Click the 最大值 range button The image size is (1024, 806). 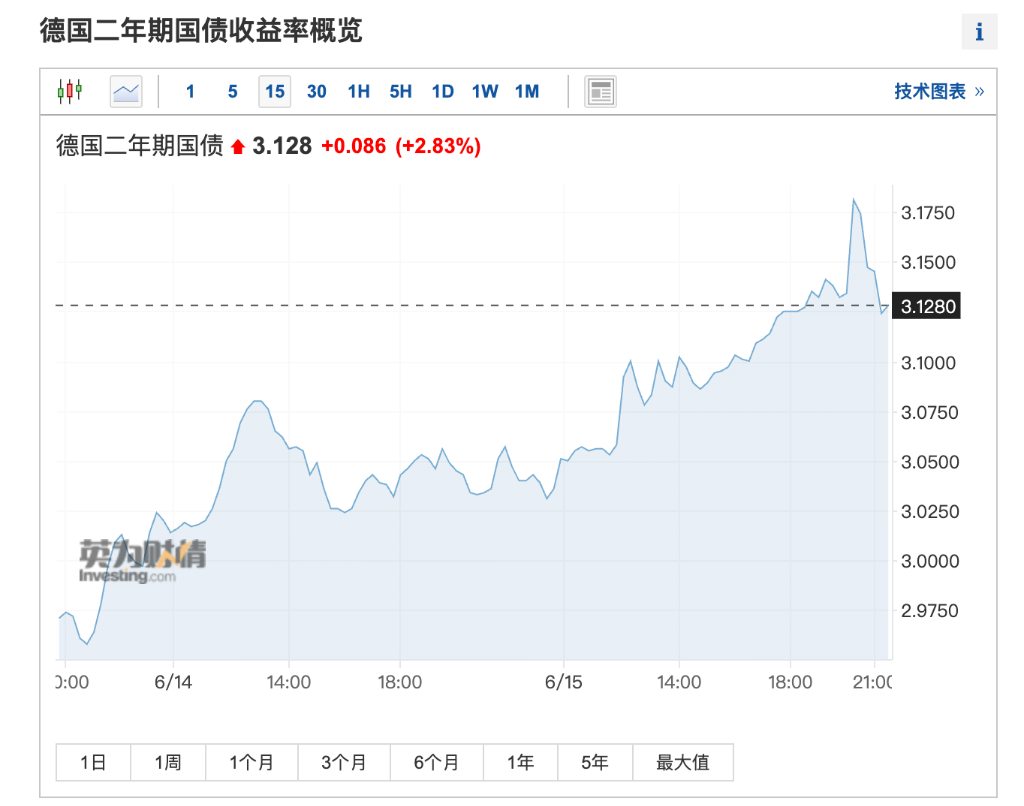tap(682, 762)
